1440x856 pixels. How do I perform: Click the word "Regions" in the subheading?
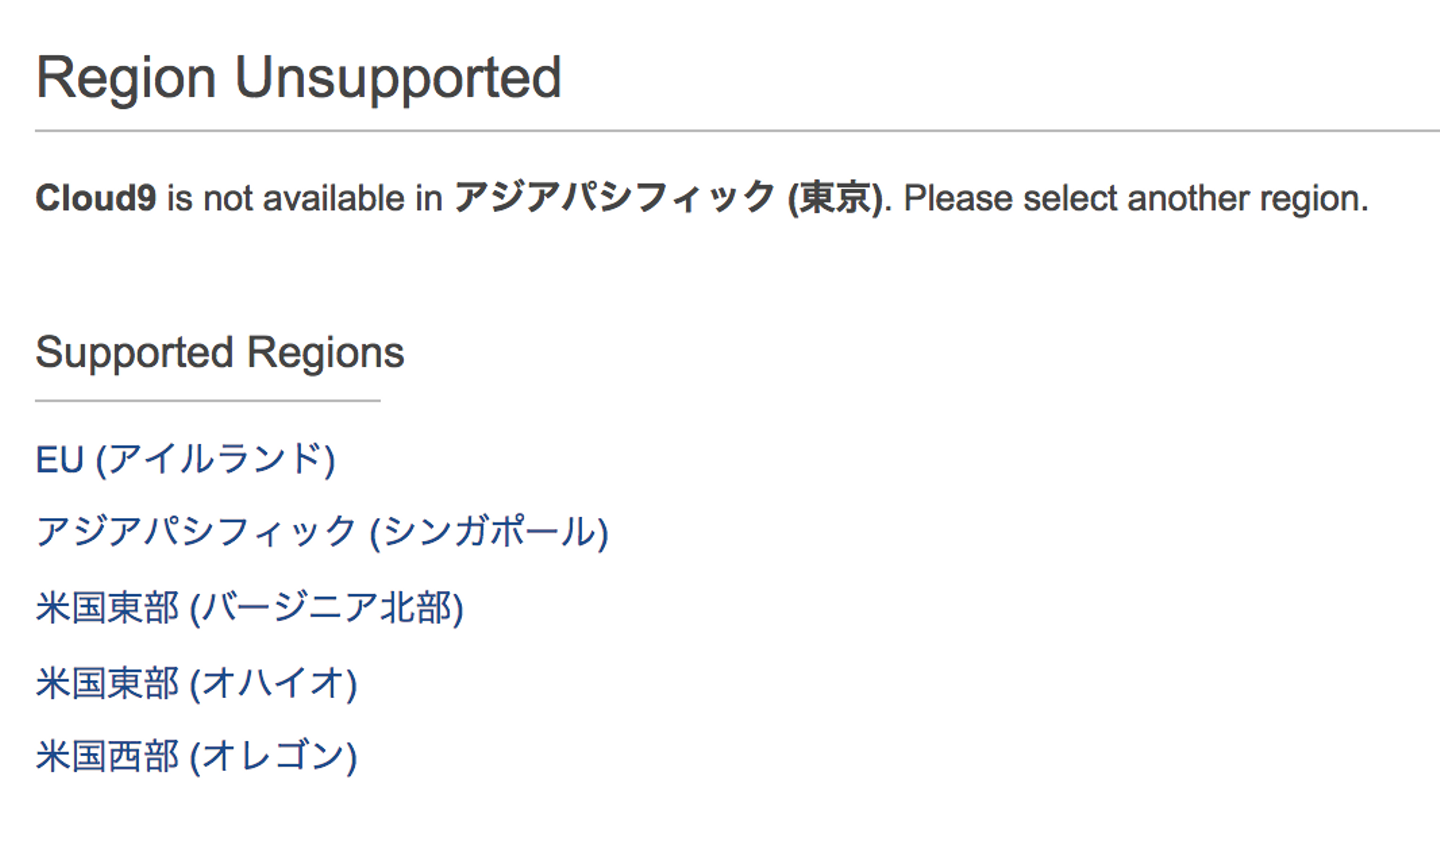[x=325, y=353]
